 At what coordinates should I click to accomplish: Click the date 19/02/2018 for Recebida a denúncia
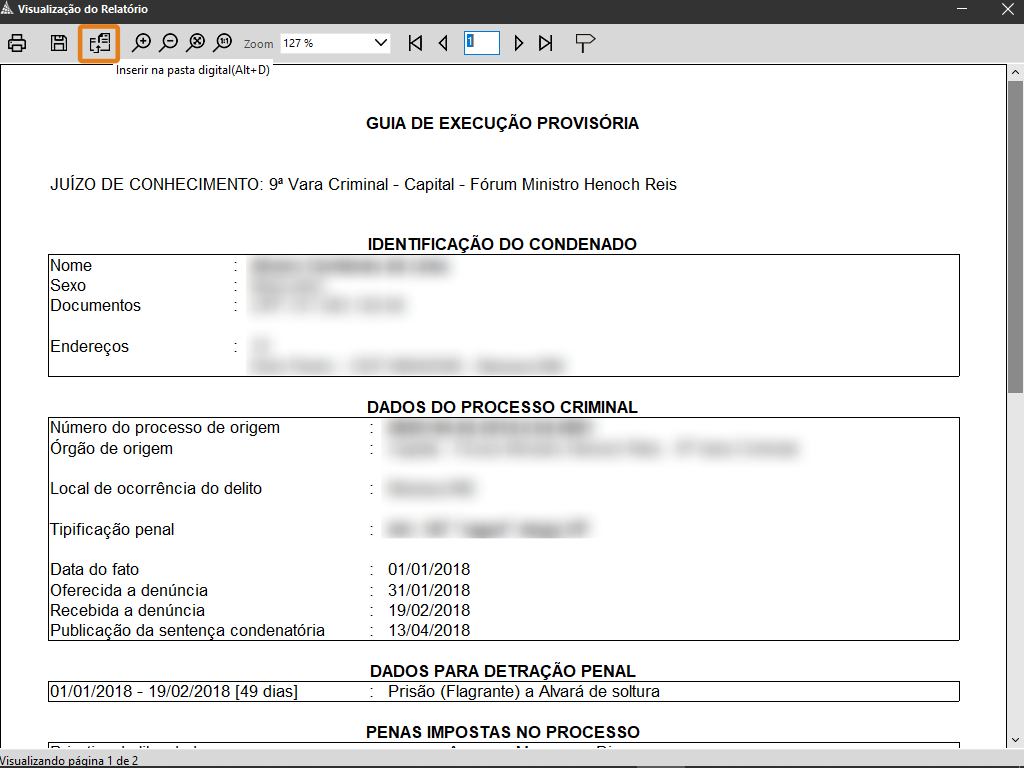coord(429,611)
